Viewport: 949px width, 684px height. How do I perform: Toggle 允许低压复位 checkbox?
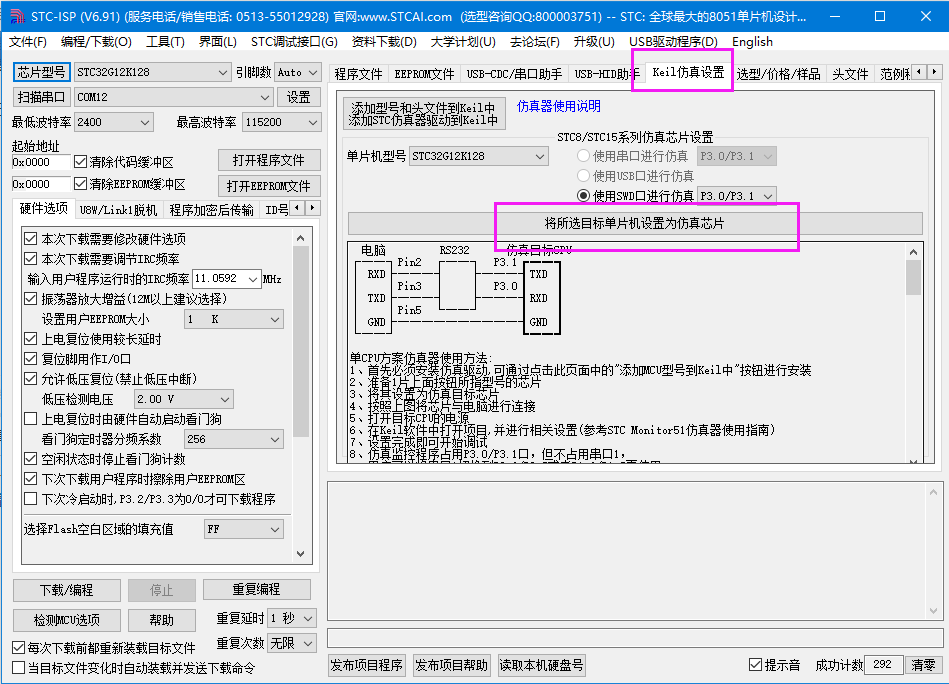point(31,378)
